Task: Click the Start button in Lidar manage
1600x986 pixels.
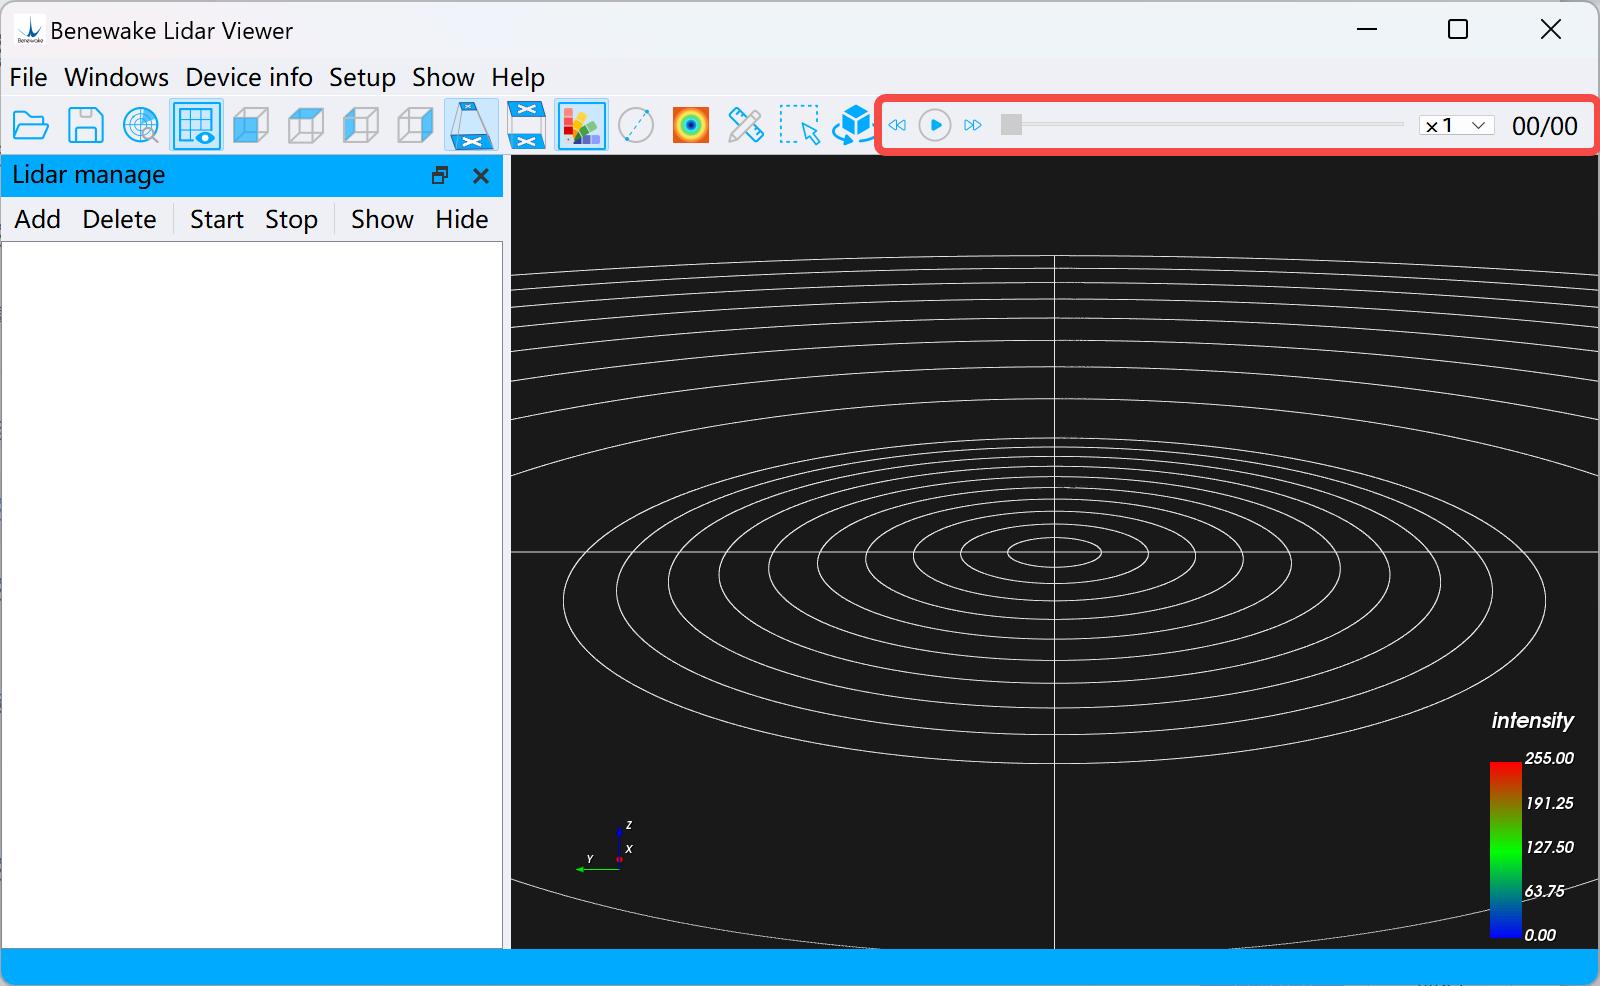Action: [x=217, y=219]
